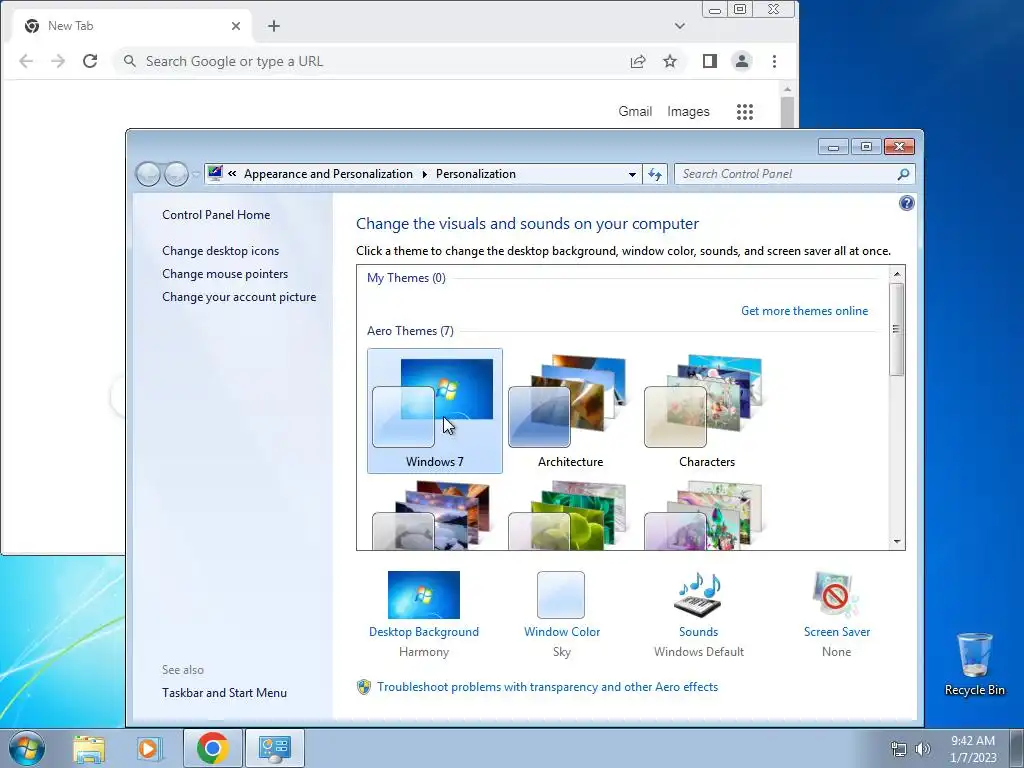Select the Windows 7 theme
This screenshot has width=1024, height=768.
tap(435, 411)
